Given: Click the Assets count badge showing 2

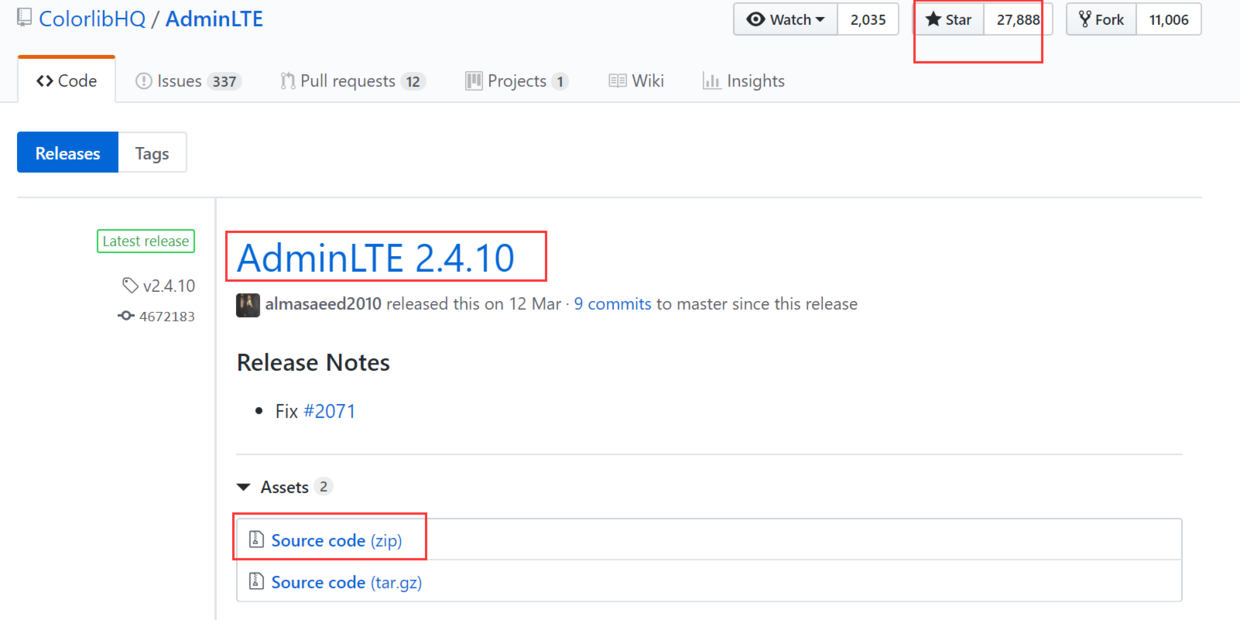Looking at the screenshot, I should click(323, 487).
